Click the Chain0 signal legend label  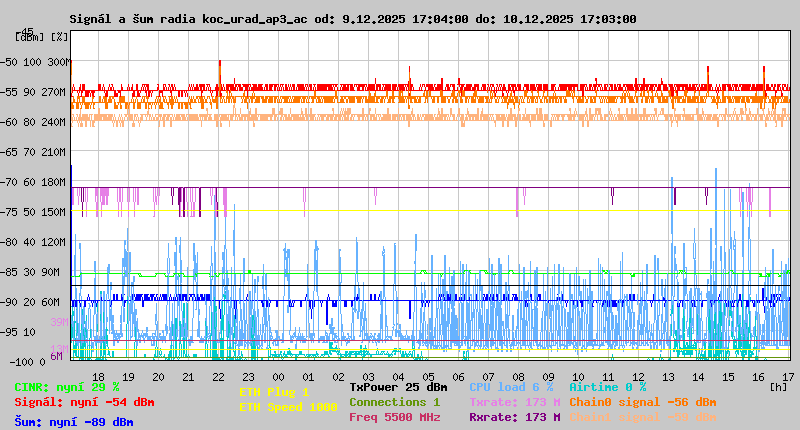(643, 402)
